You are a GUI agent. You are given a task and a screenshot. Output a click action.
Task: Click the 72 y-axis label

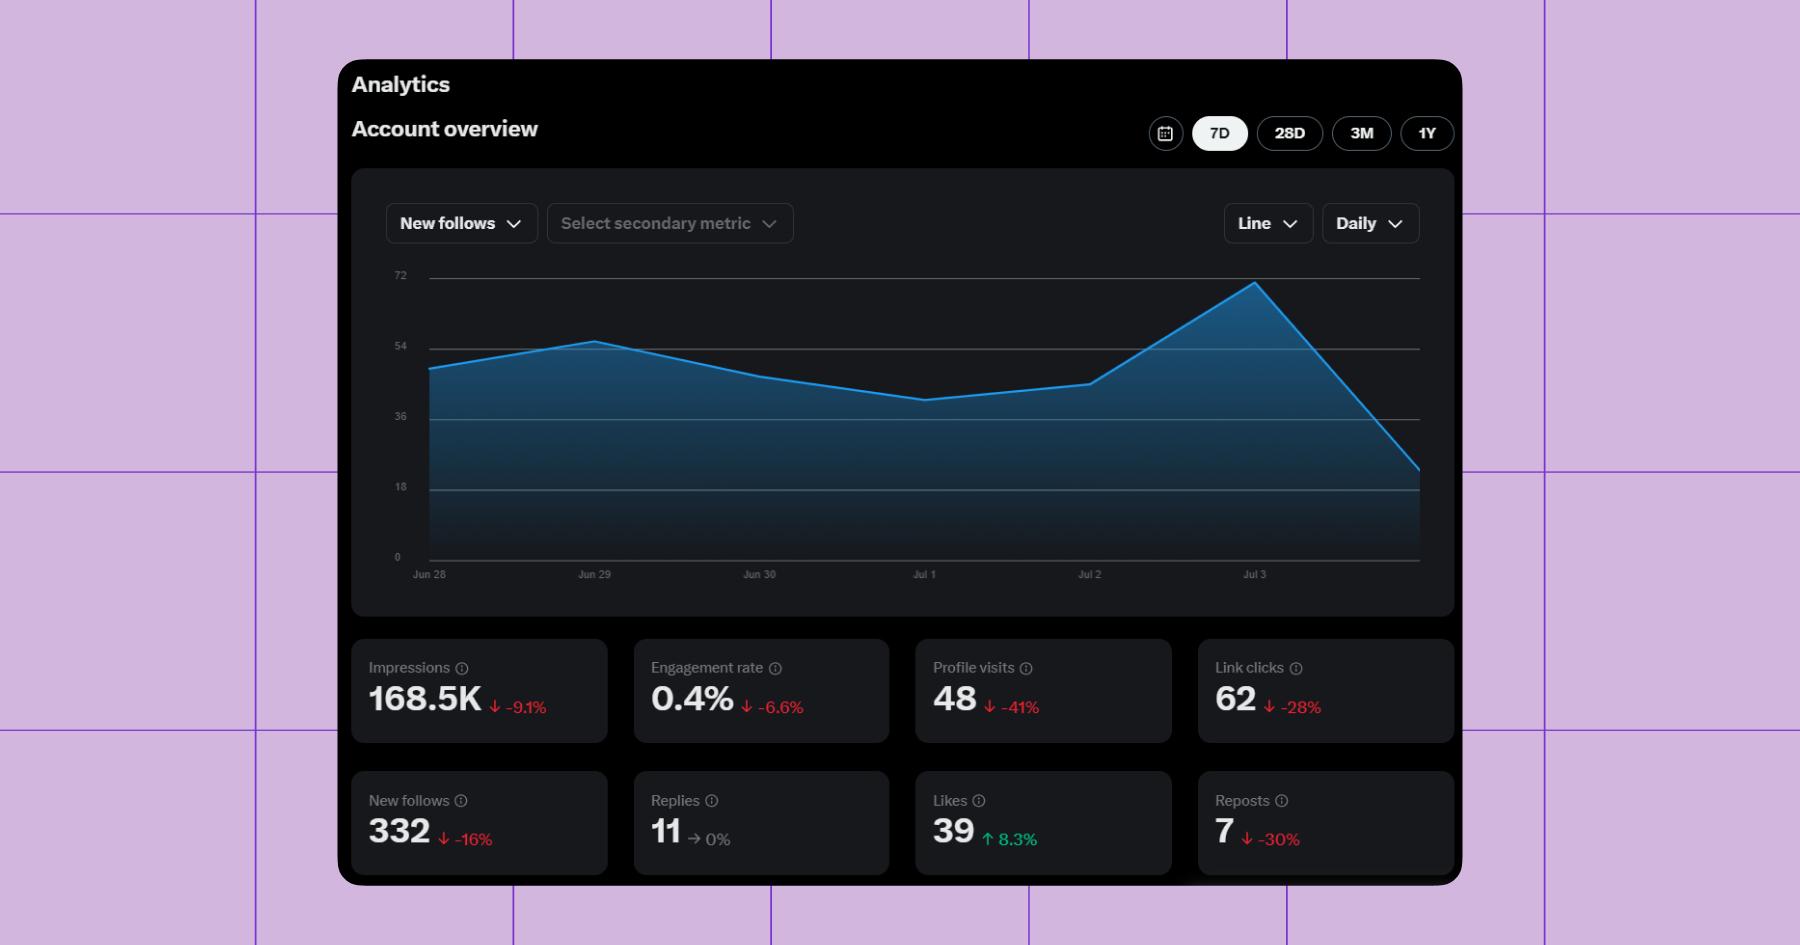click(401, 276)
